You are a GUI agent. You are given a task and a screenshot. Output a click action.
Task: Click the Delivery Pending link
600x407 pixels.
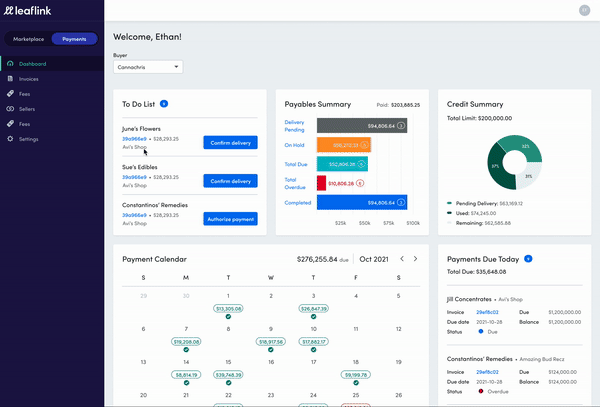pyautogui.click(x=294, y=126)
